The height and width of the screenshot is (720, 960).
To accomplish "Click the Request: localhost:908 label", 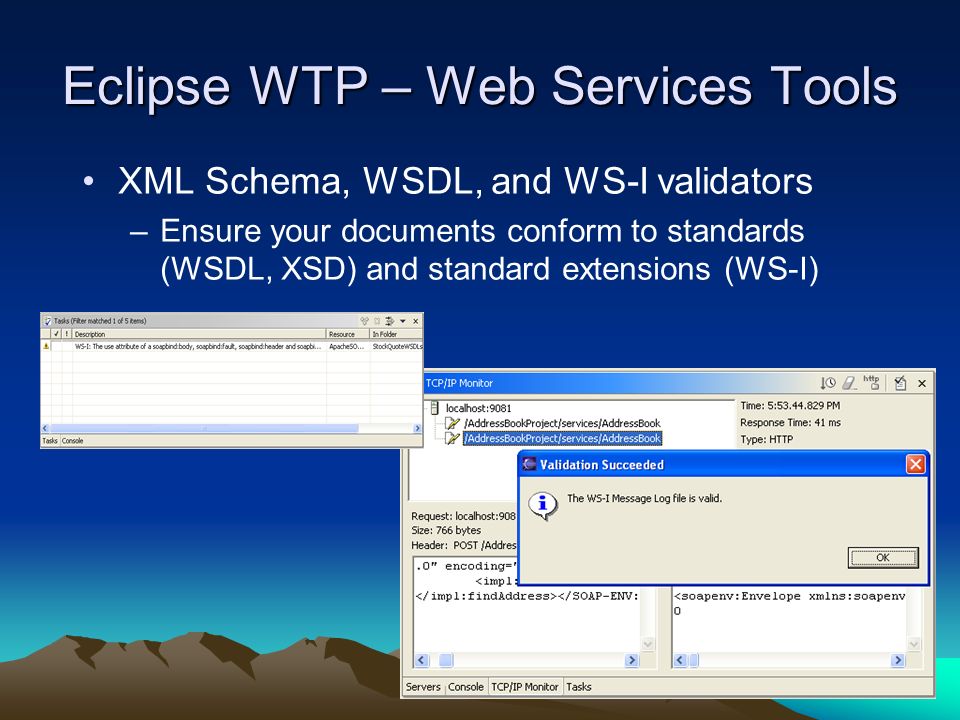I will pos(463,516).
